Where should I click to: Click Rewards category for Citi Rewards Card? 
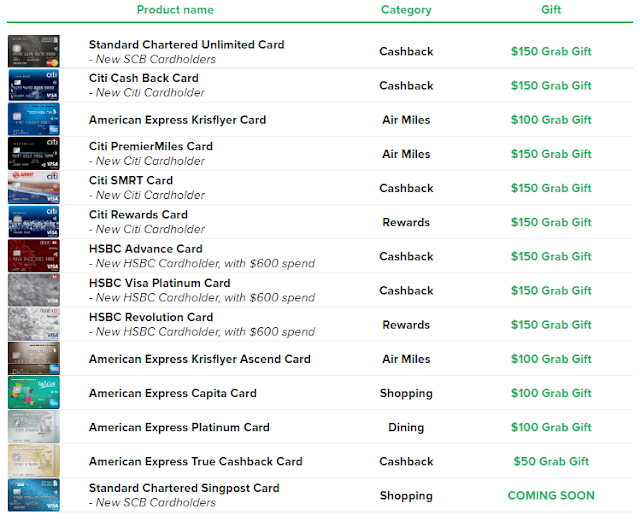406,223
